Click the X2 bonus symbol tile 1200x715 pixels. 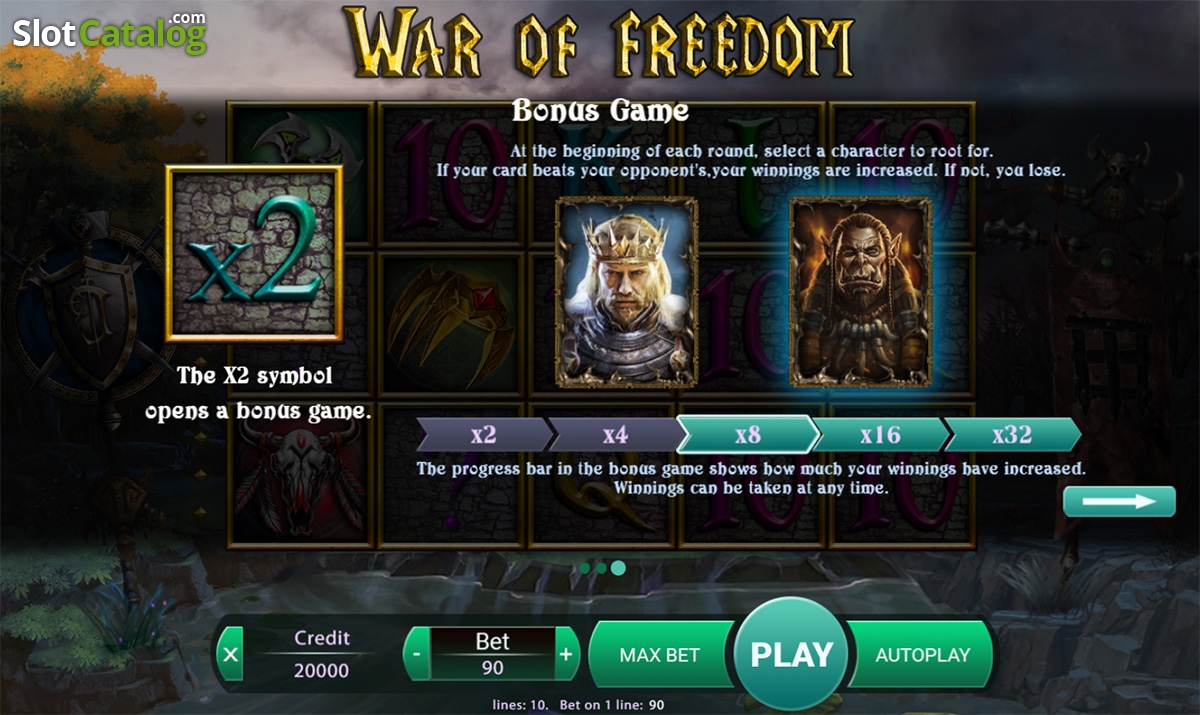point(255,254)
